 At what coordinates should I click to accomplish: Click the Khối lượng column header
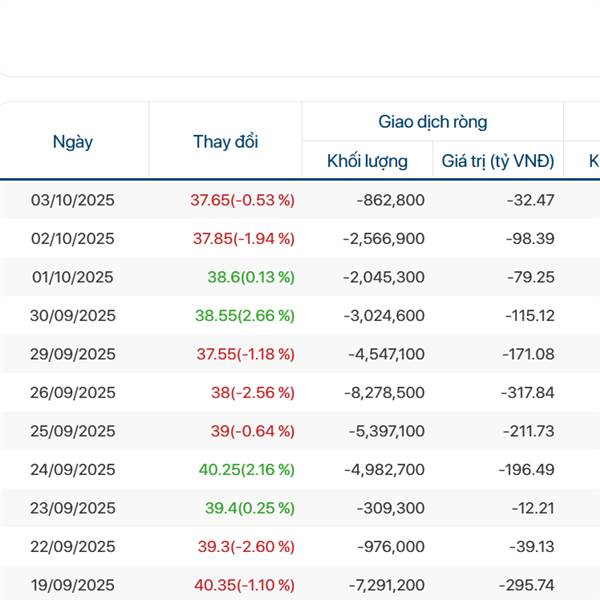[367, 160]
